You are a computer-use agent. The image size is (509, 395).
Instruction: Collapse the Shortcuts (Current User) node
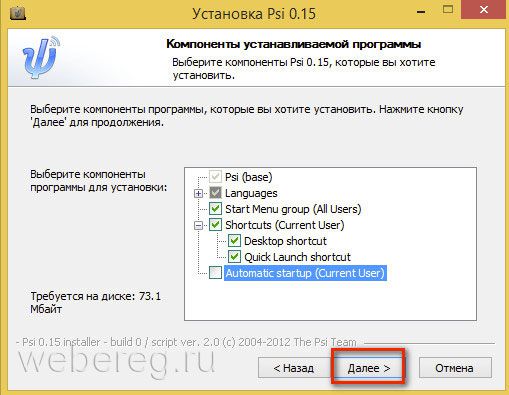(x=199, y=226)
